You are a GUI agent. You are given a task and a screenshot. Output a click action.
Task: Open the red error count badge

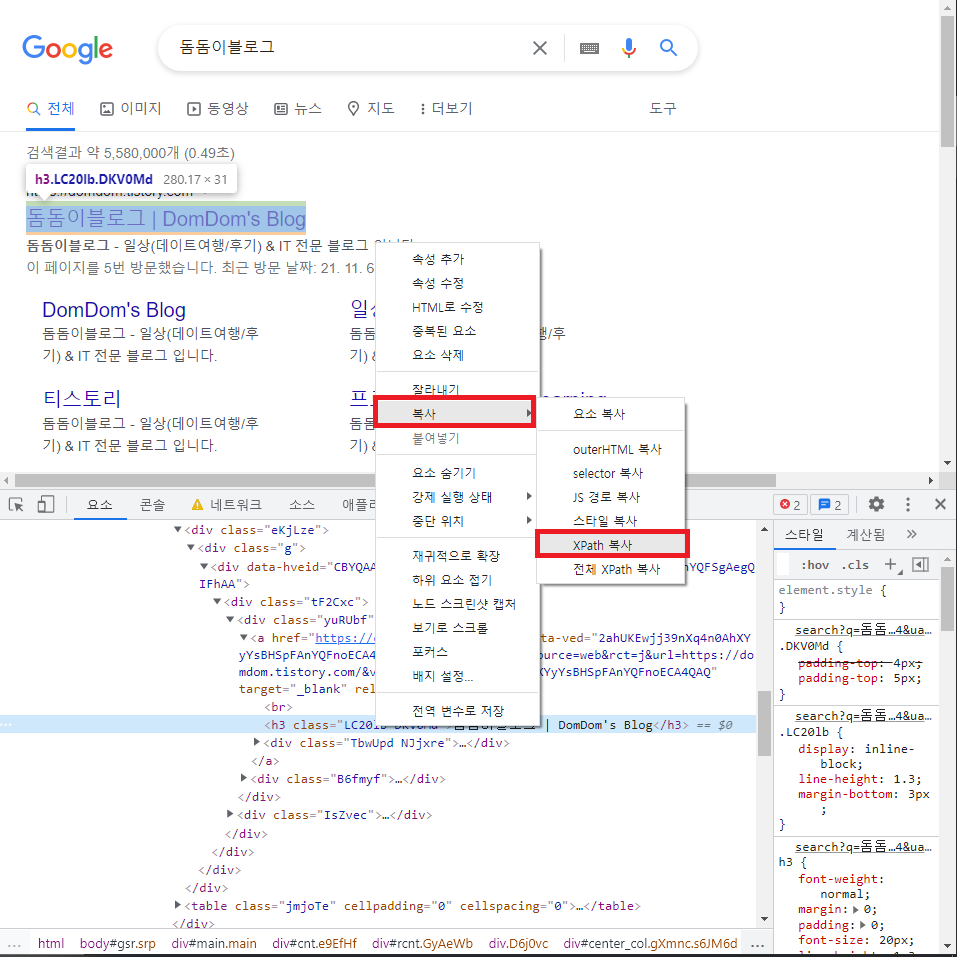(790, 505)
